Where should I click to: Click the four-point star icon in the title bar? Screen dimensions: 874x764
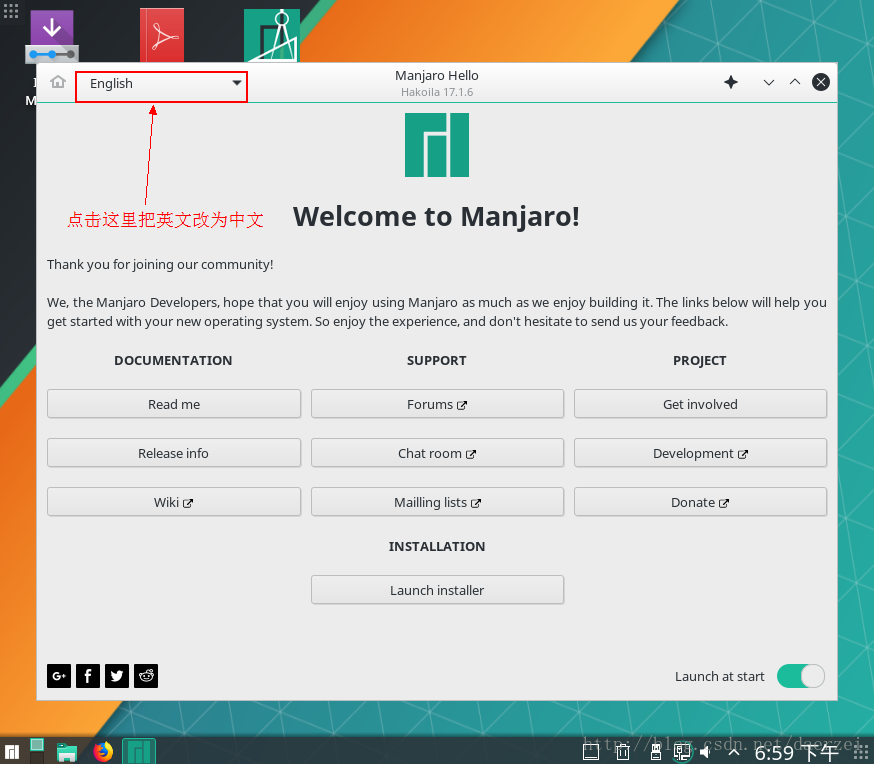pos(731,82)
